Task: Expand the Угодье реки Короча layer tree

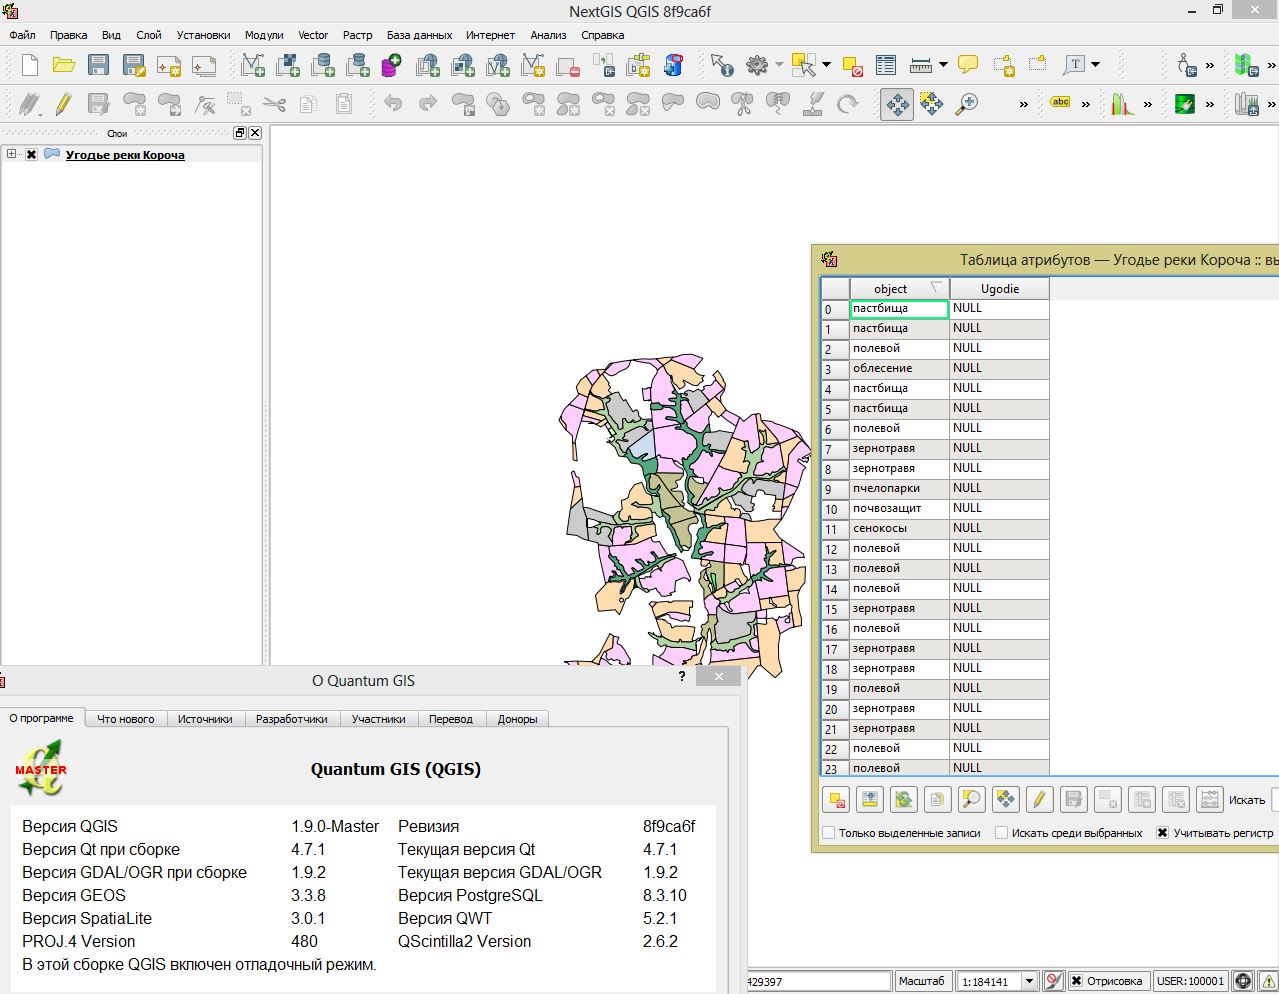Action: 11,154
